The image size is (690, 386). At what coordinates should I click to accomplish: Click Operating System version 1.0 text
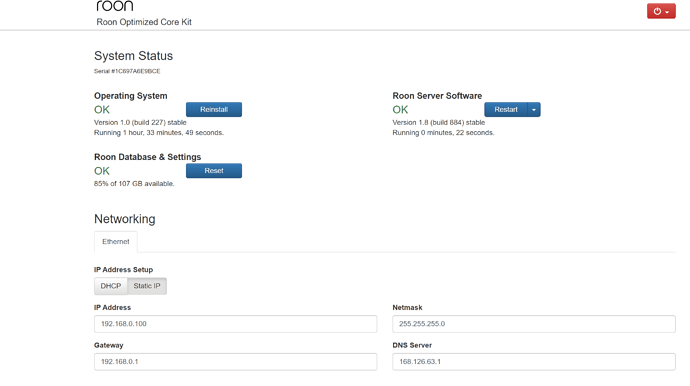click(x=140, y=122)
